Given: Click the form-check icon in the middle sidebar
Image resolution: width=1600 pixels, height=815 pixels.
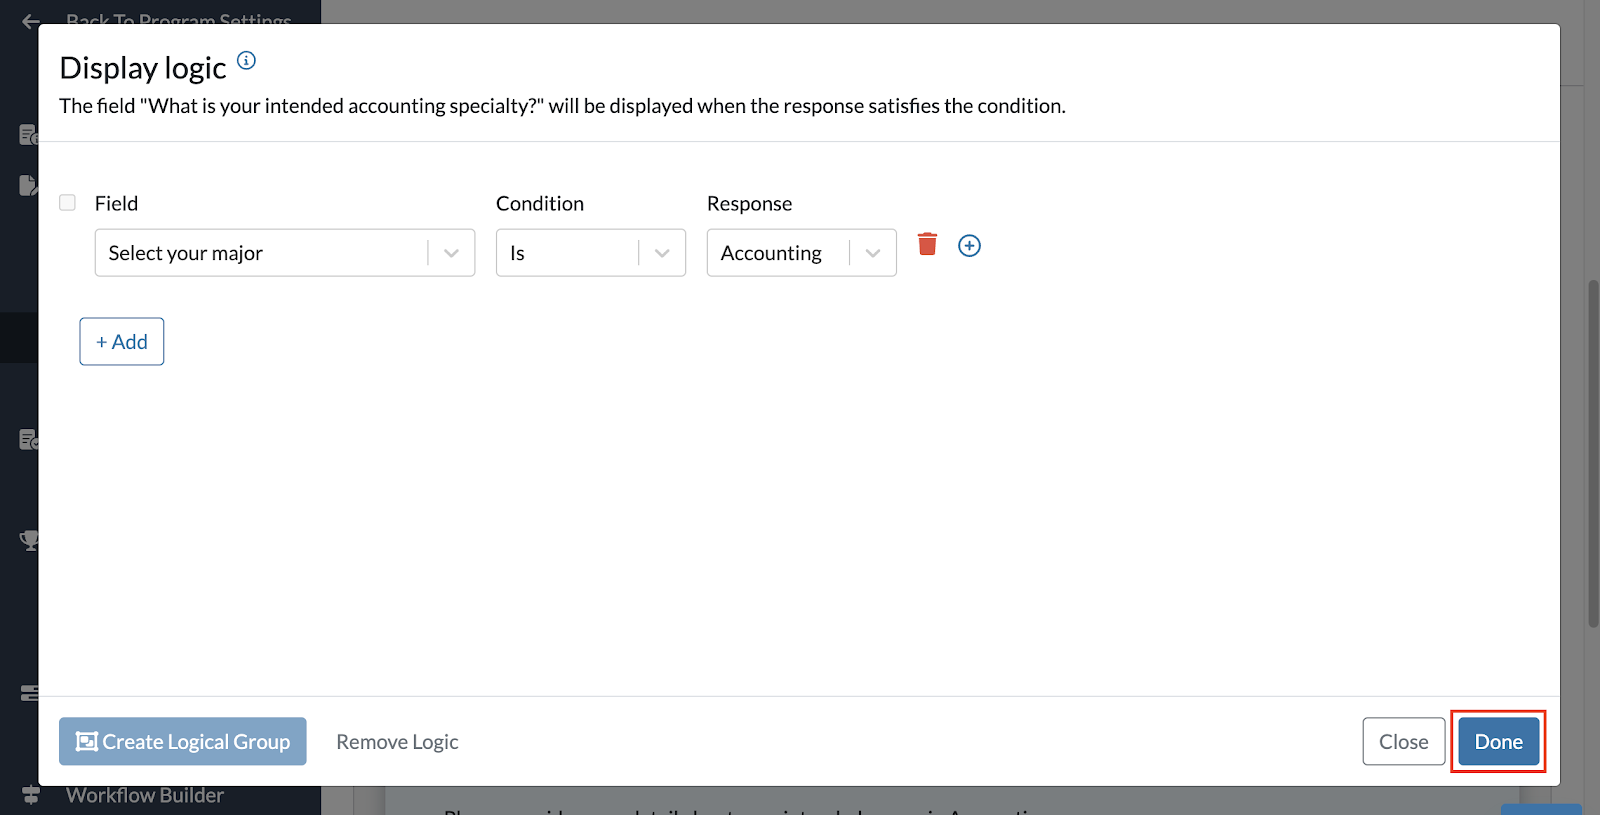Looking at the screenshot, I should click(x=28, y=440).
